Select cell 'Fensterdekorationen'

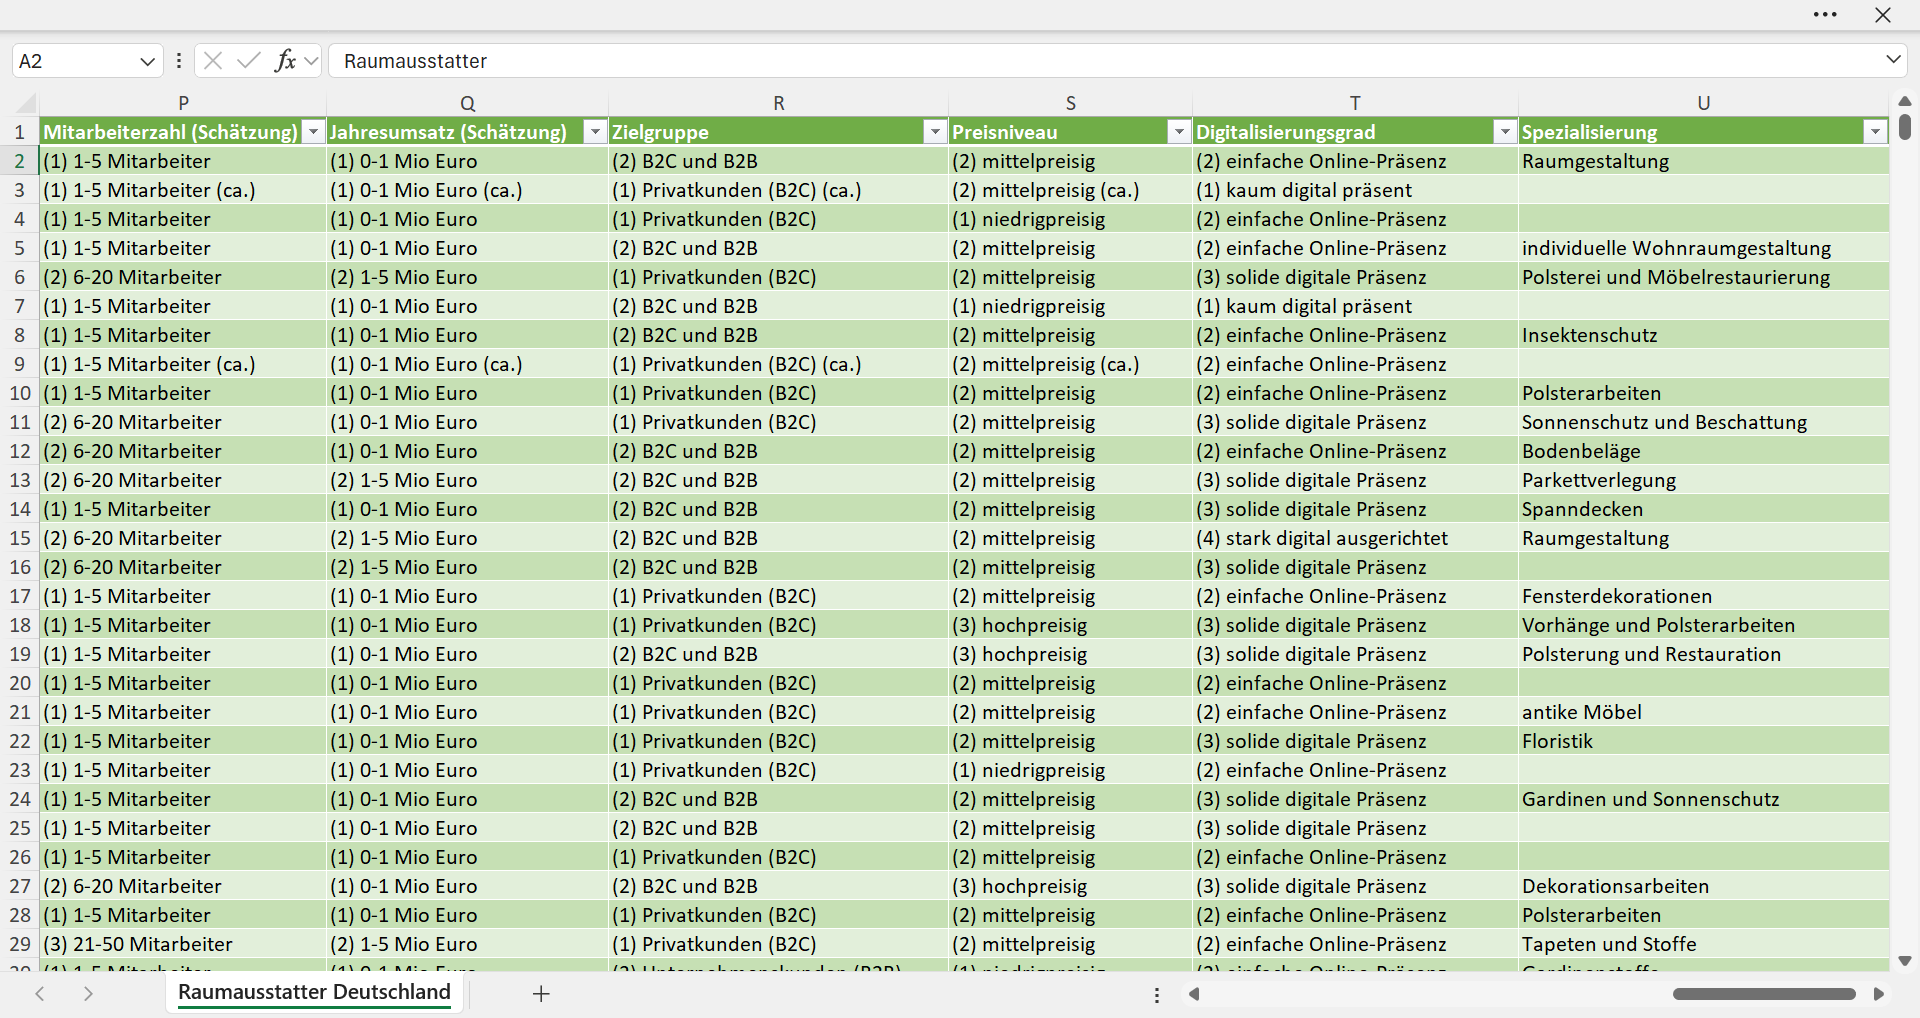[x=1703, y=596]
